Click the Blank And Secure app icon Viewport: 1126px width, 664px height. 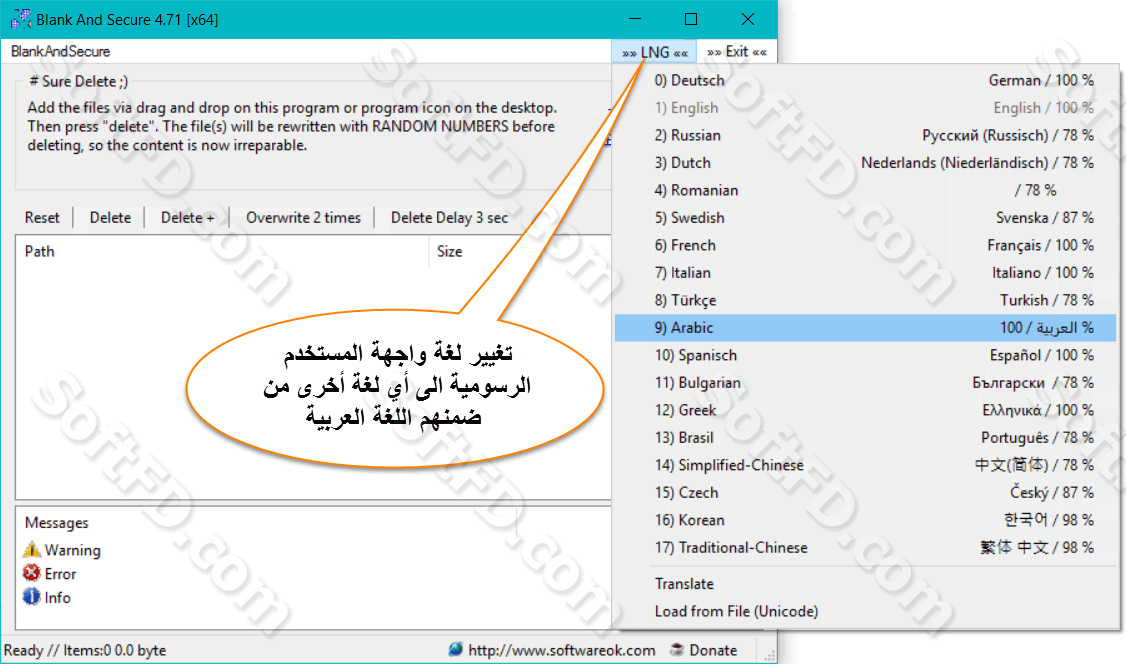(21, 19)
